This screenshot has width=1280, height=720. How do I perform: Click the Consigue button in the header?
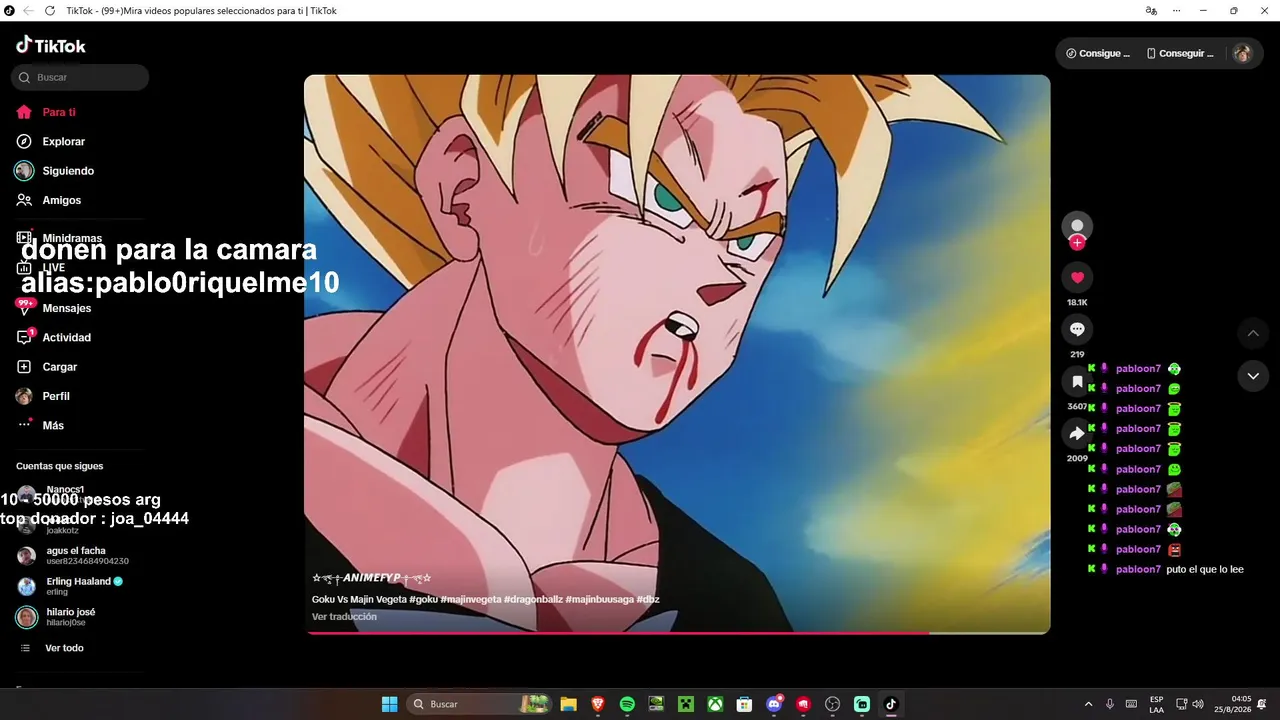[1098, 53]
